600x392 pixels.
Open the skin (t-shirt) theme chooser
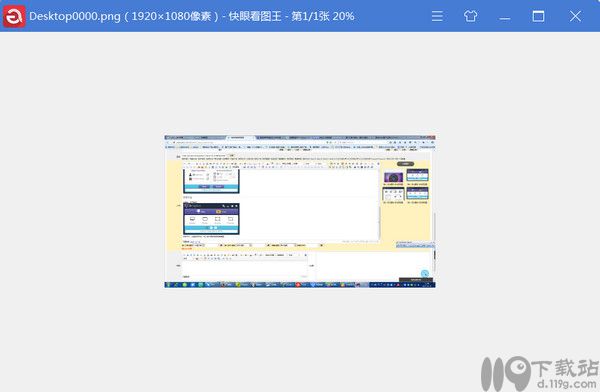click(470, 16)
